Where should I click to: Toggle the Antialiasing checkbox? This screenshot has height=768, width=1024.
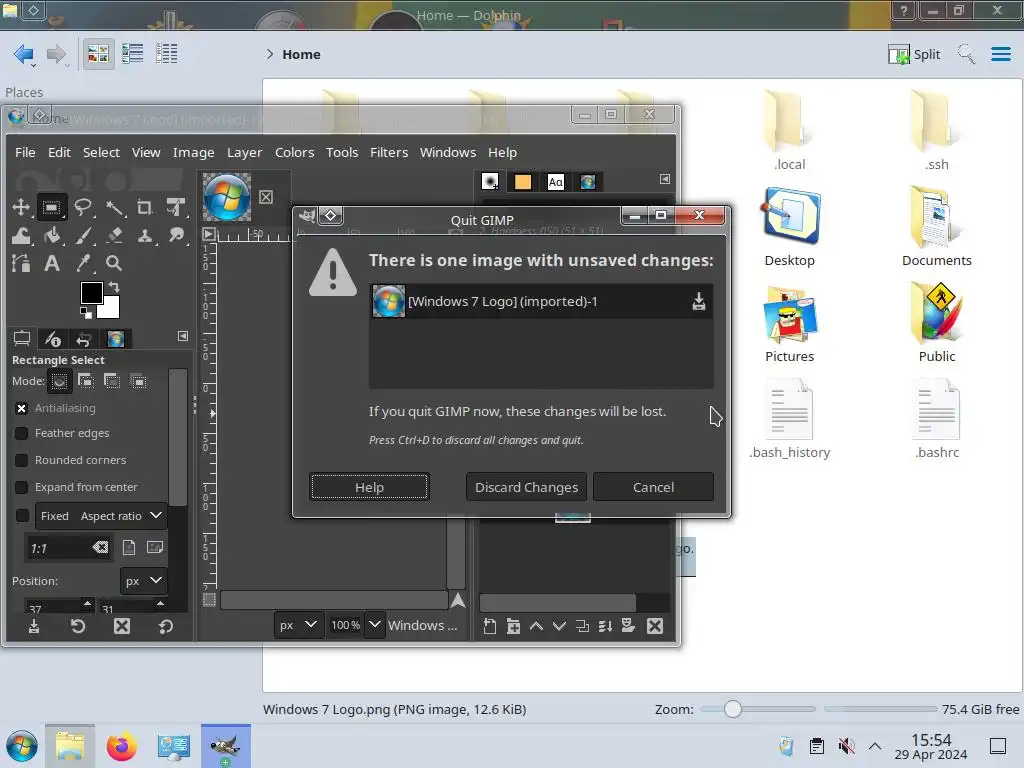[x=22, y=408]
